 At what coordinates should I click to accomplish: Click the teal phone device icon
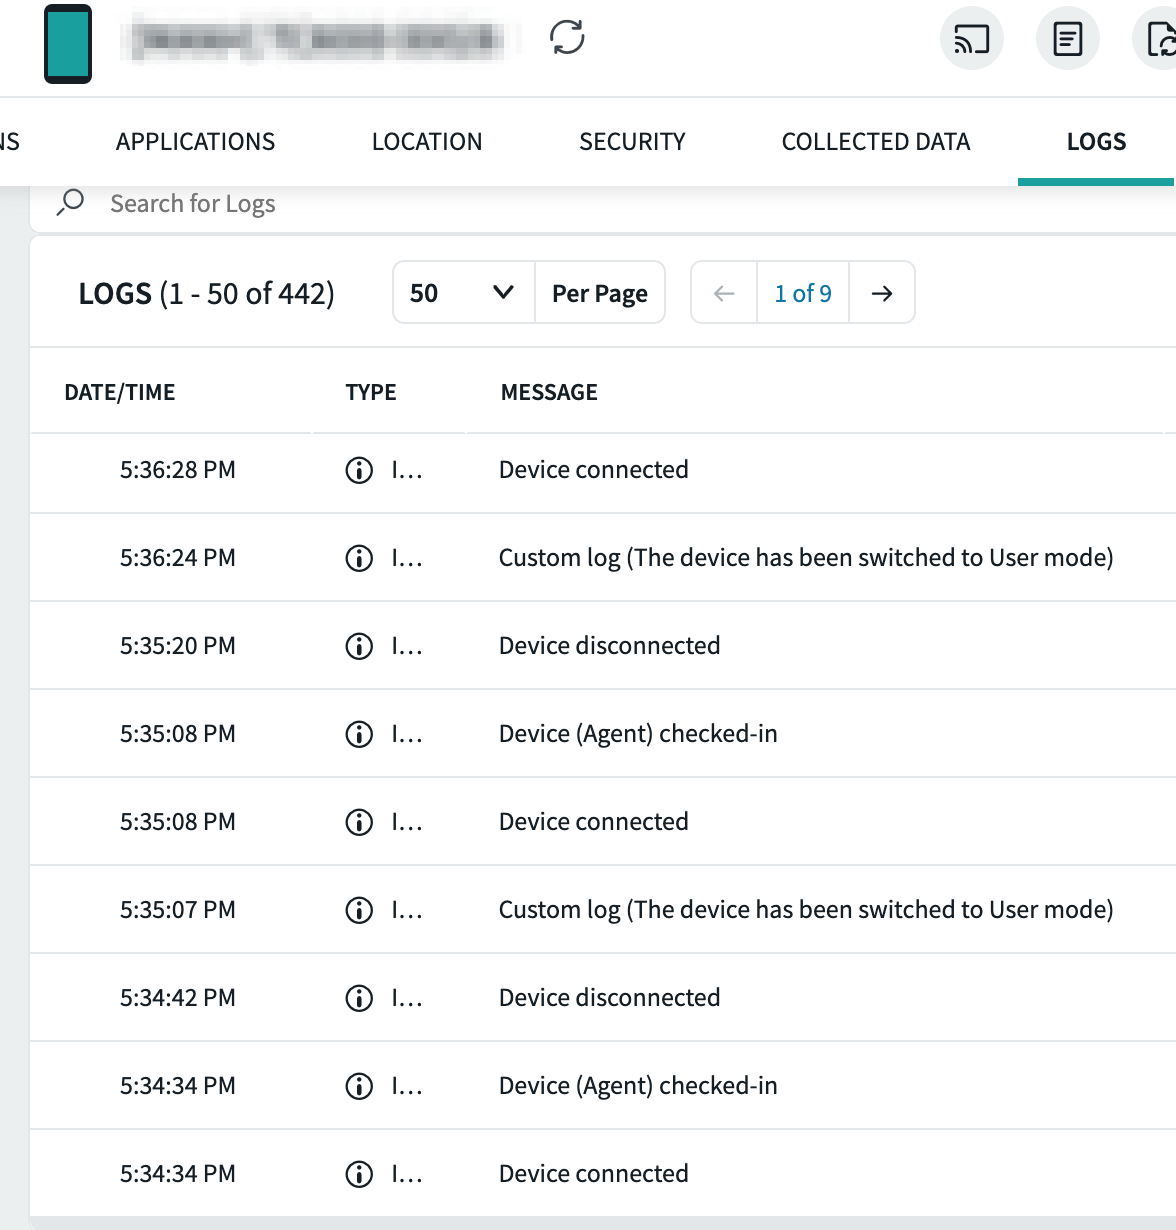tap(68, 44)
